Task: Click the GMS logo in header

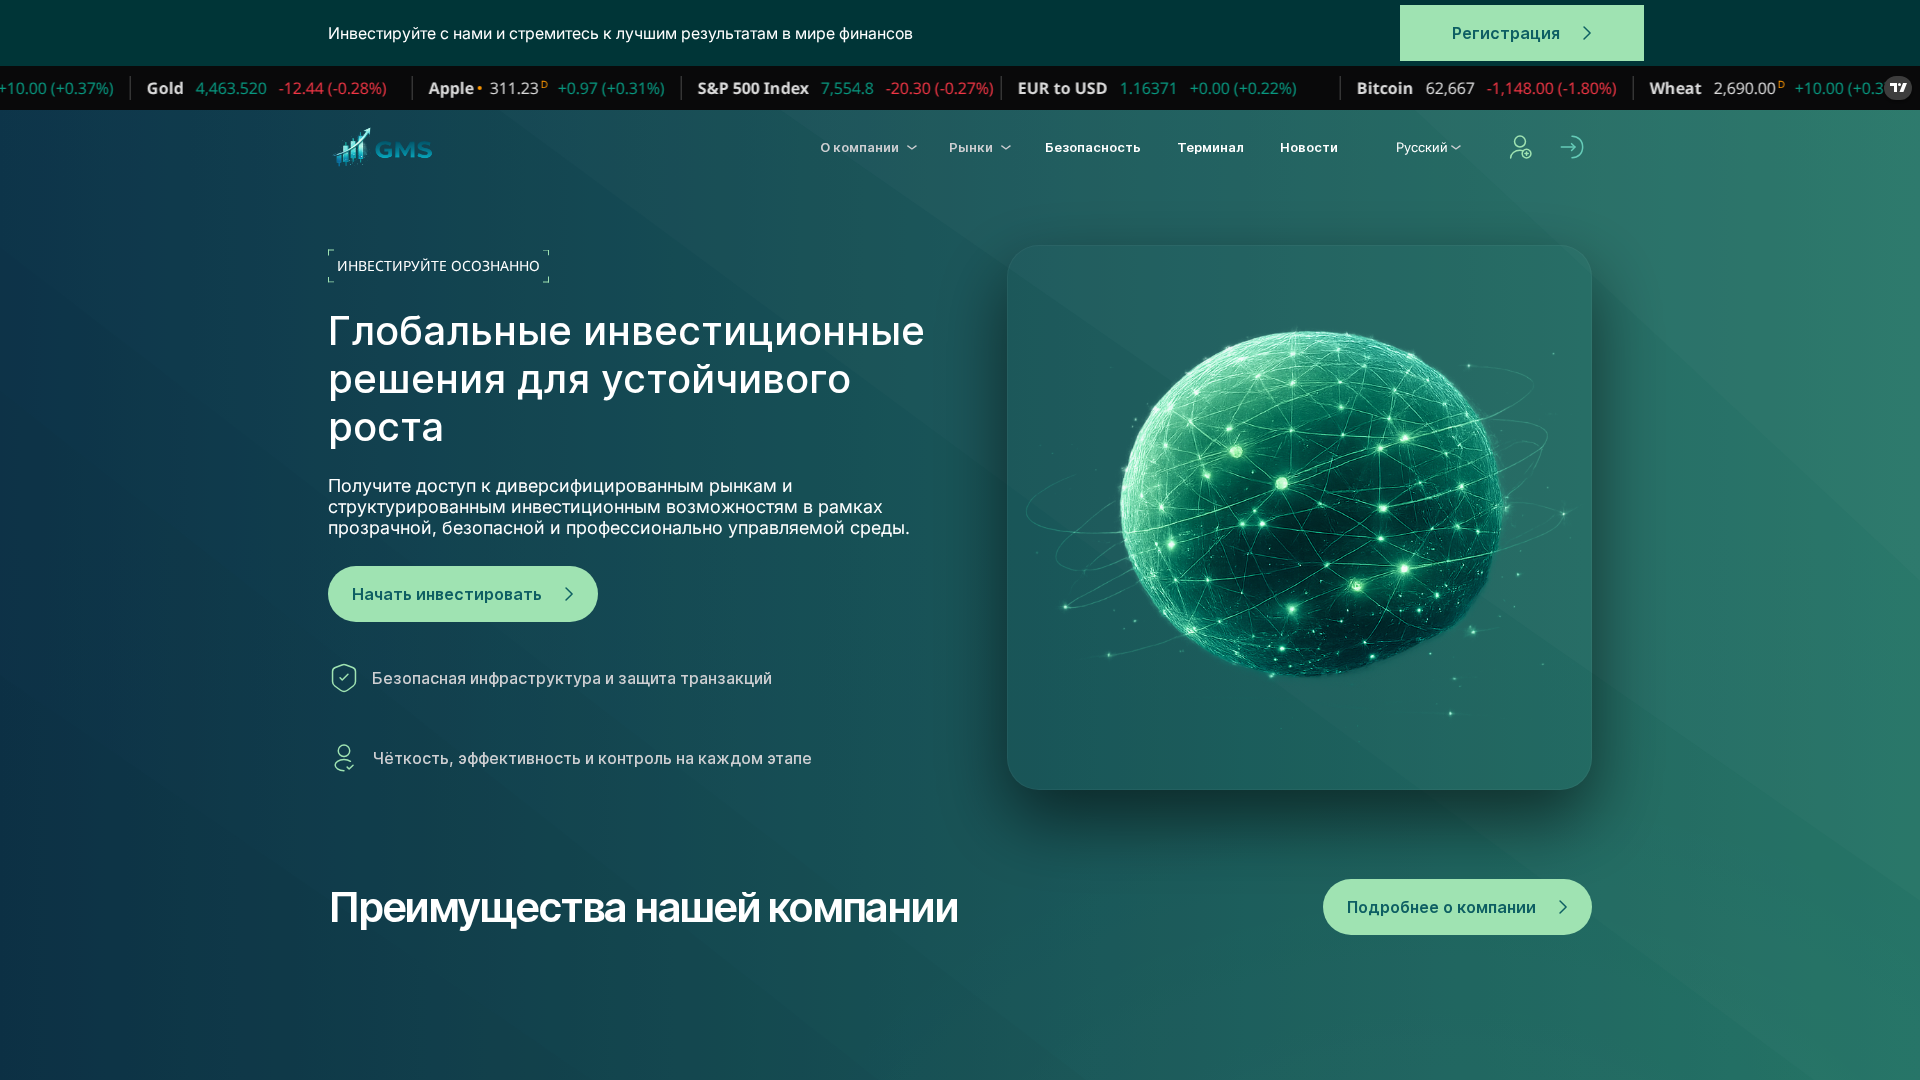Action: 383,147
